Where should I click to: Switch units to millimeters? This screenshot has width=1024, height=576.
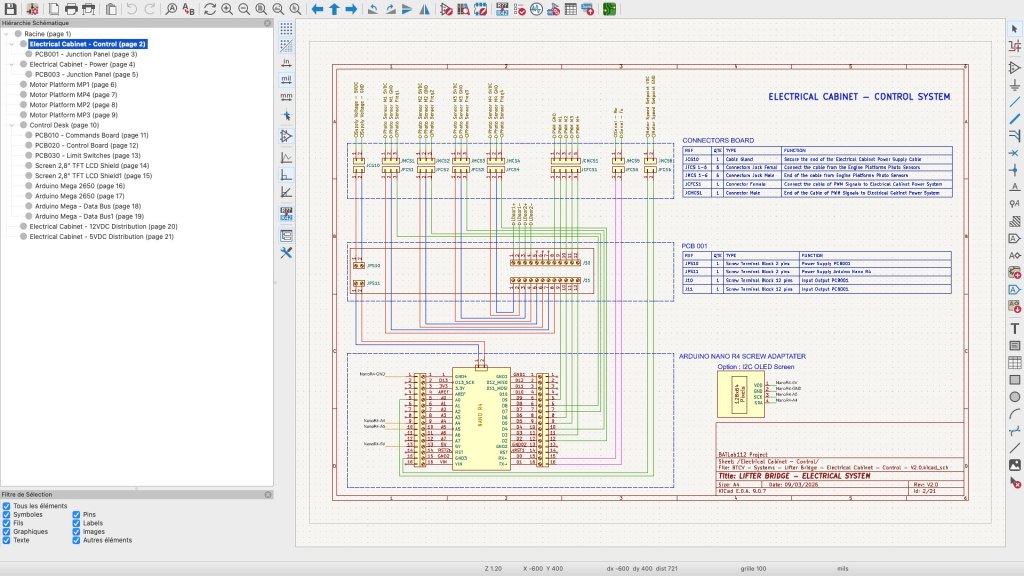coord(286,96)
